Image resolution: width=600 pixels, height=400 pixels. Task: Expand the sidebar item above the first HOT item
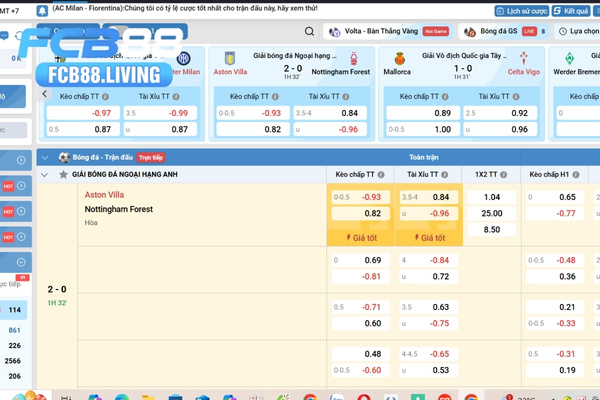[x=21, y=160]
